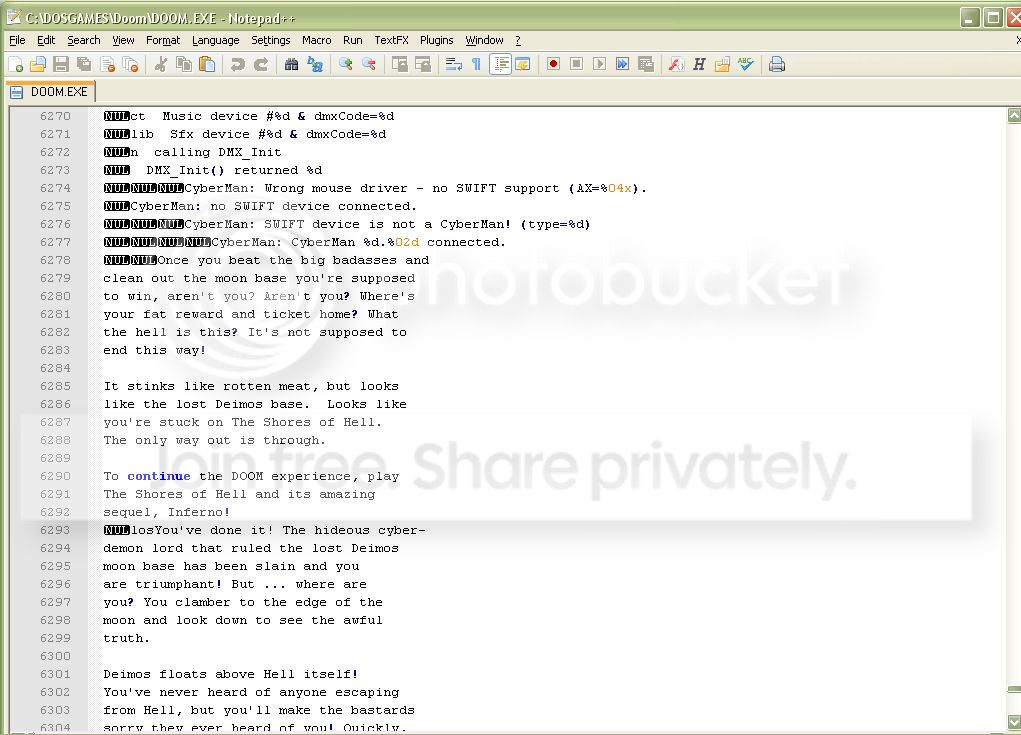Click the New file icon
This screenshot has height=735, width=1021.
tap(15, 64)
